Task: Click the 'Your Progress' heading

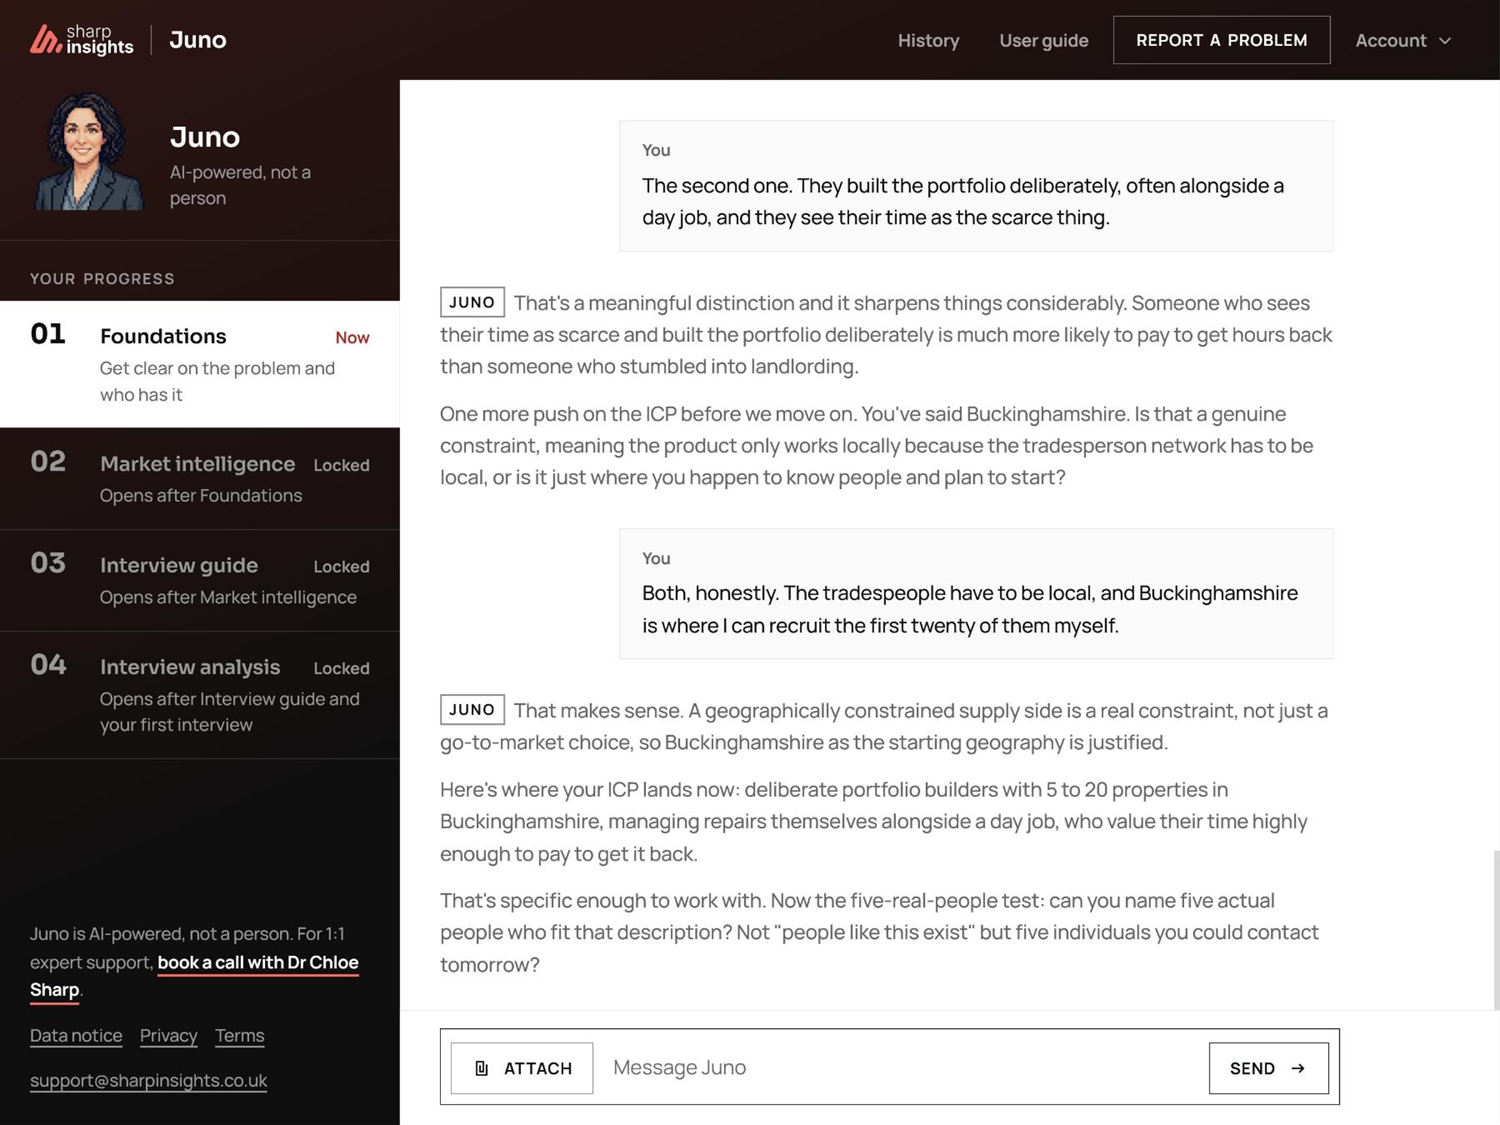Action: coord(102,279)
